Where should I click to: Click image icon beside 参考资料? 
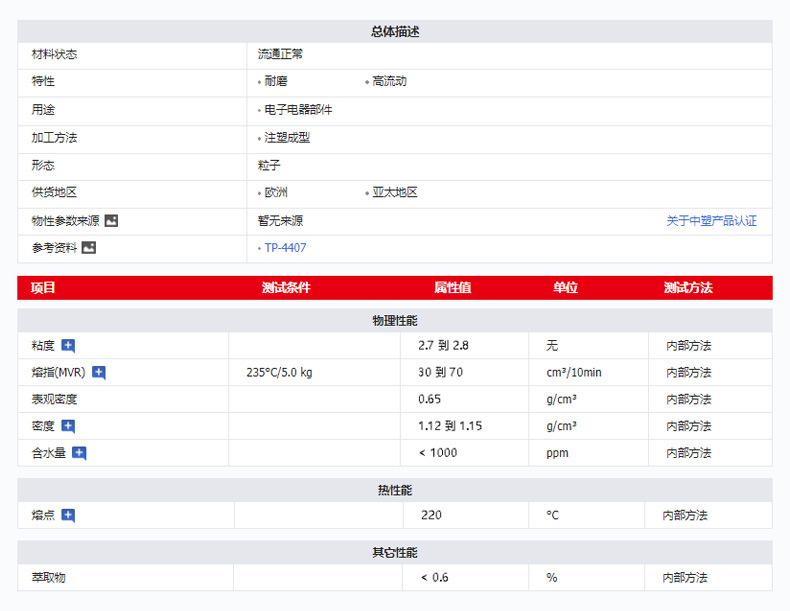pyautogui.click(x=89, y=248)
